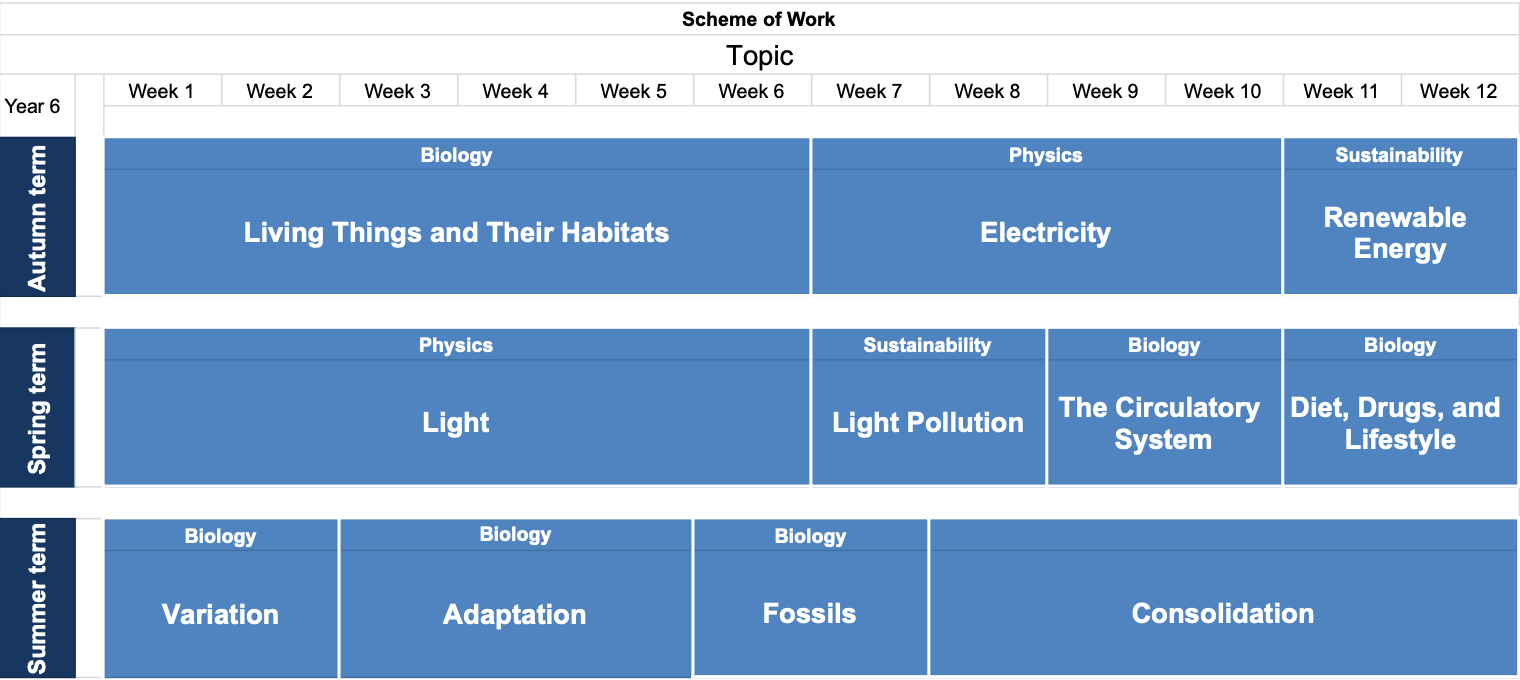Click the Summer term row label
The image size is (1520, 680).
tap(37, 598)
